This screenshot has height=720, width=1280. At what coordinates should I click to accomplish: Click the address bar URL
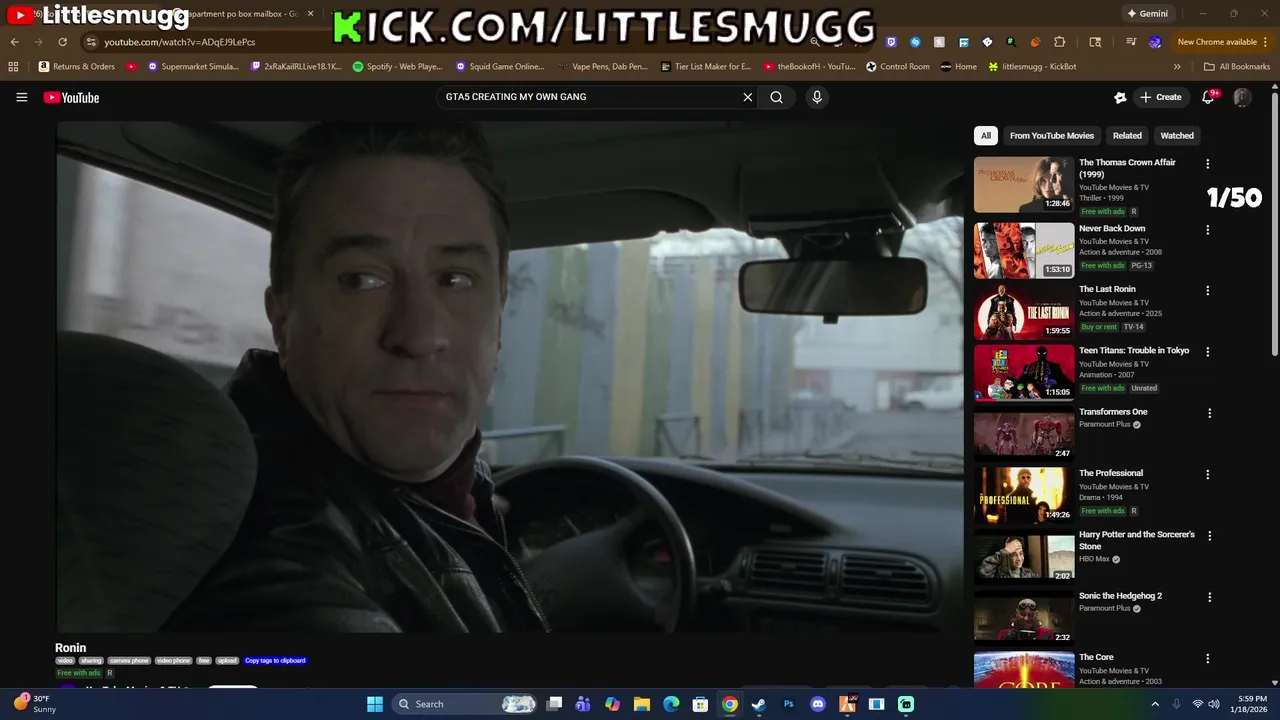(x=180, y=42)
